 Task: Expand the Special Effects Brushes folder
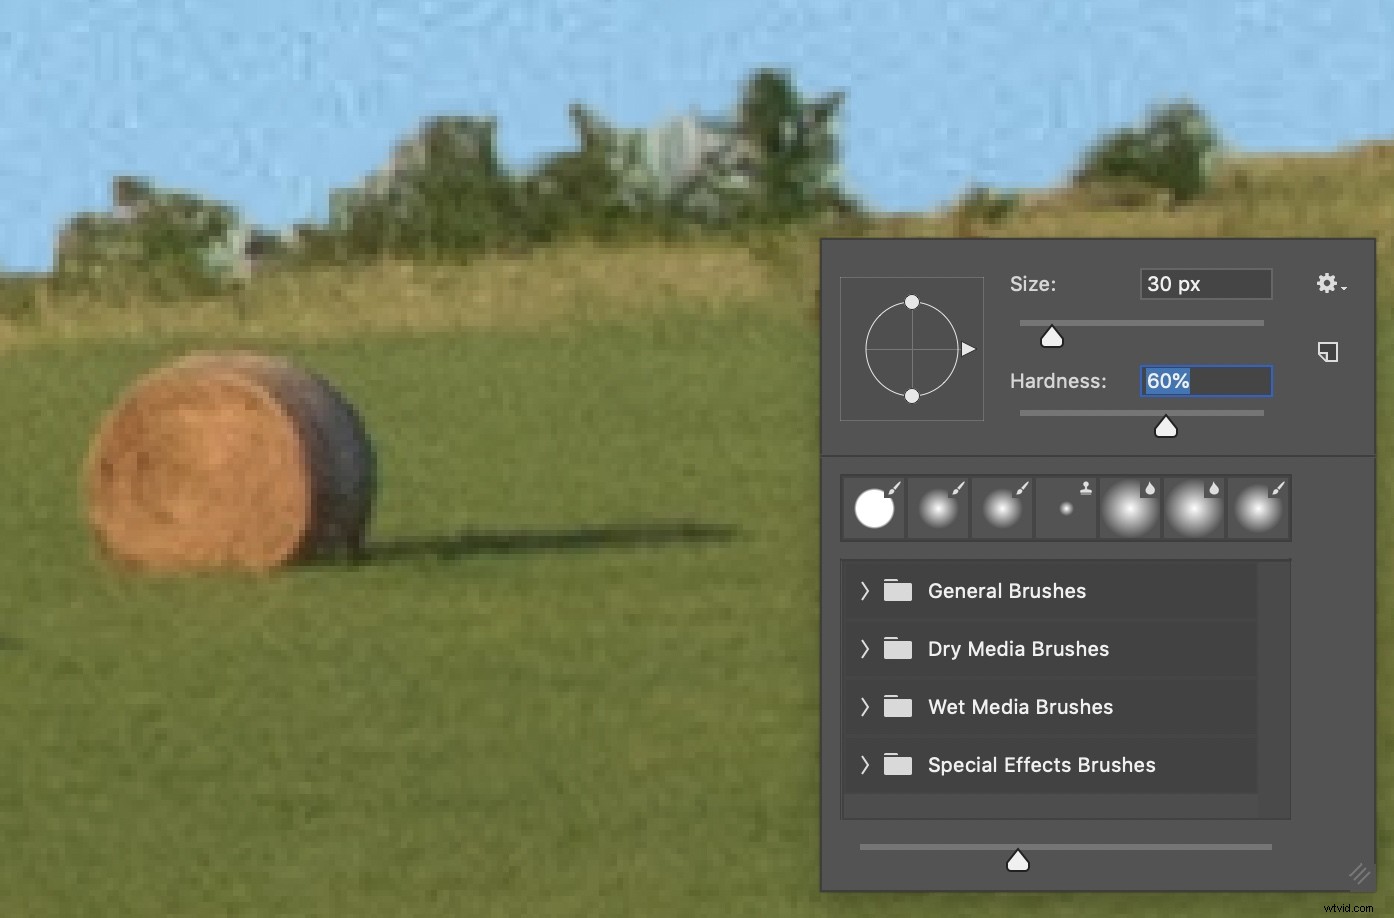(864, 765)
